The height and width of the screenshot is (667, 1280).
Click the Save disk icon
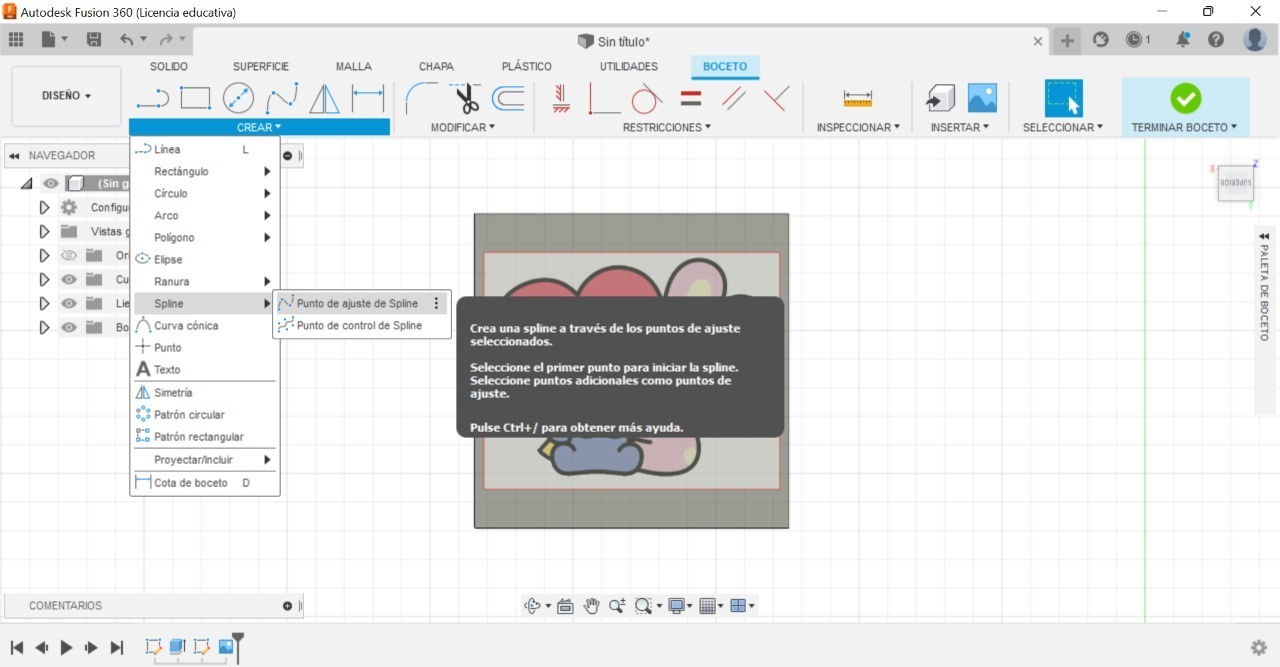click(94, 40)
